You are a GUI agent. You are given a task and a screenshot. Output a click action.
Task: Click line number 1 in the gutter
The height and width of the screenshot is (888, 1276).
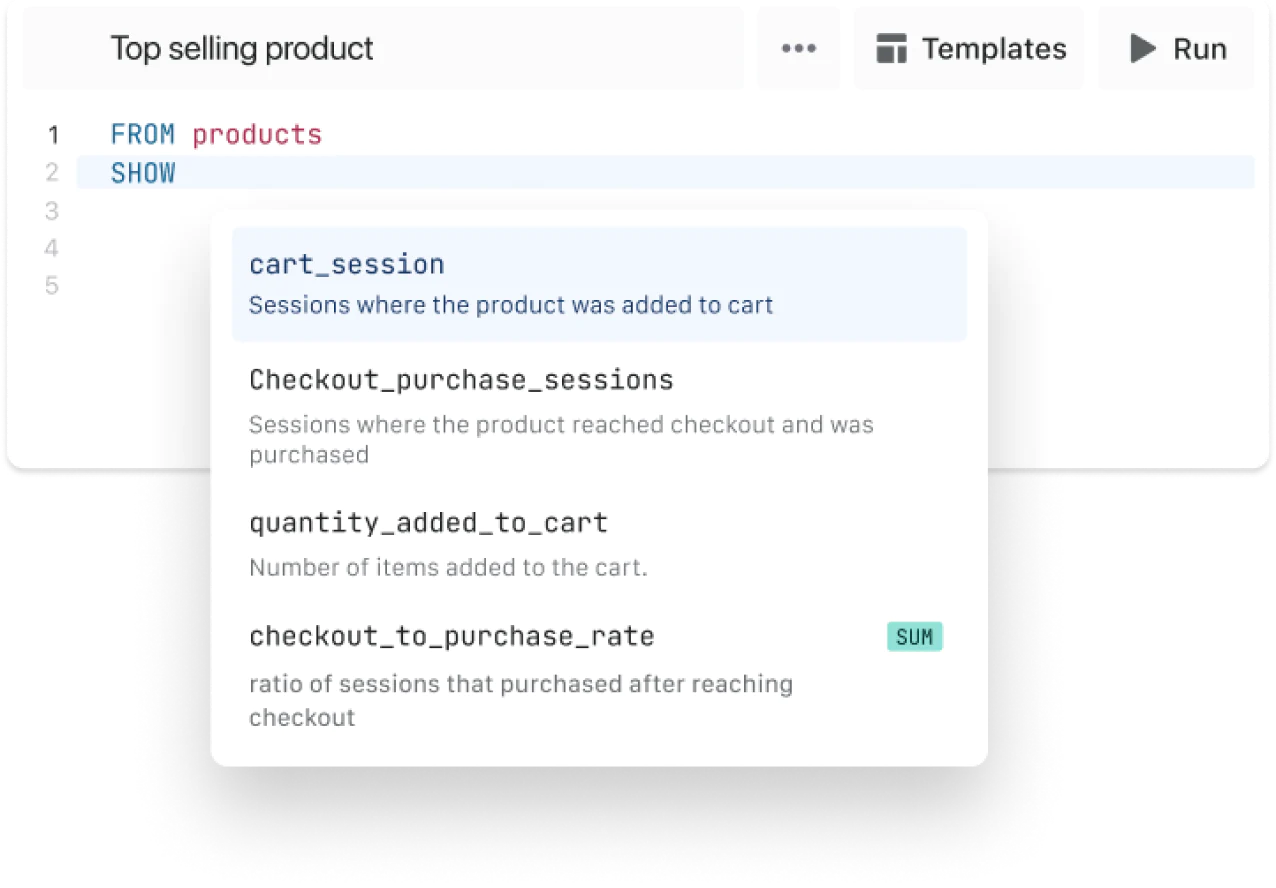pyautogui.click(x=53, y=135)
